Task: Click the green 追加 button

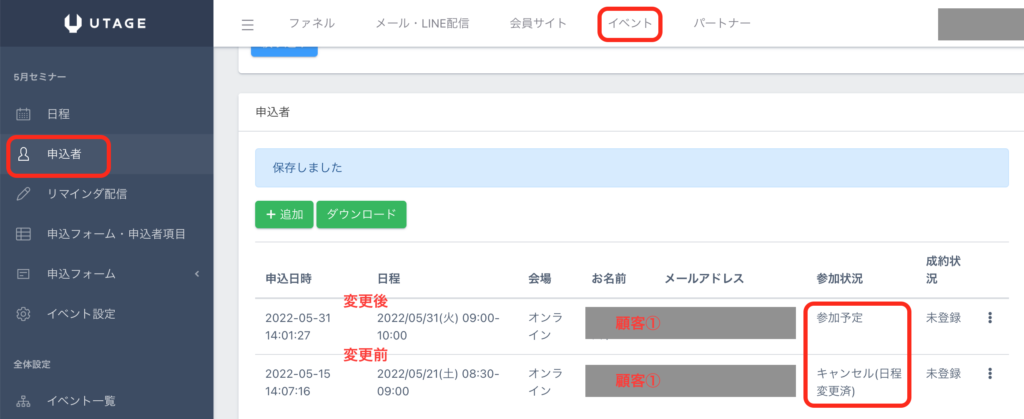Action: 284,214
